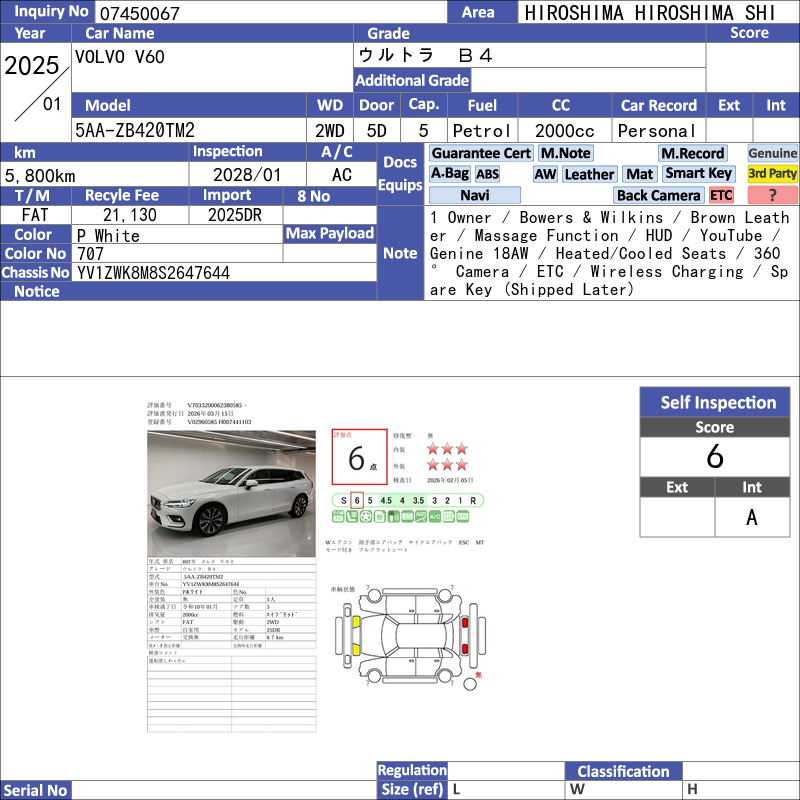Click the recycle fee 21,130
The image size is (800, 800).
pyautogui.click(x=130, y=215)
